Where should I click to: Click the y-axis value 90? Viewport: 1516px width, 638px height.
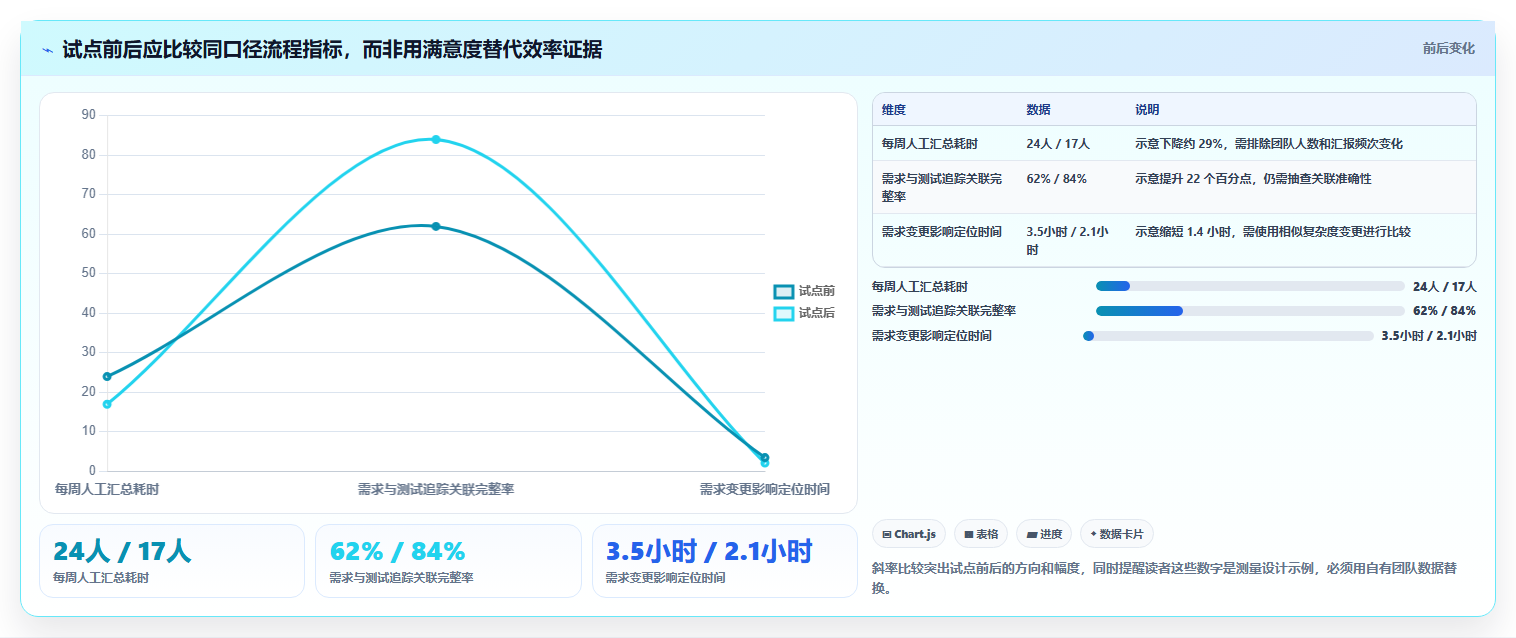pos(88,115)
